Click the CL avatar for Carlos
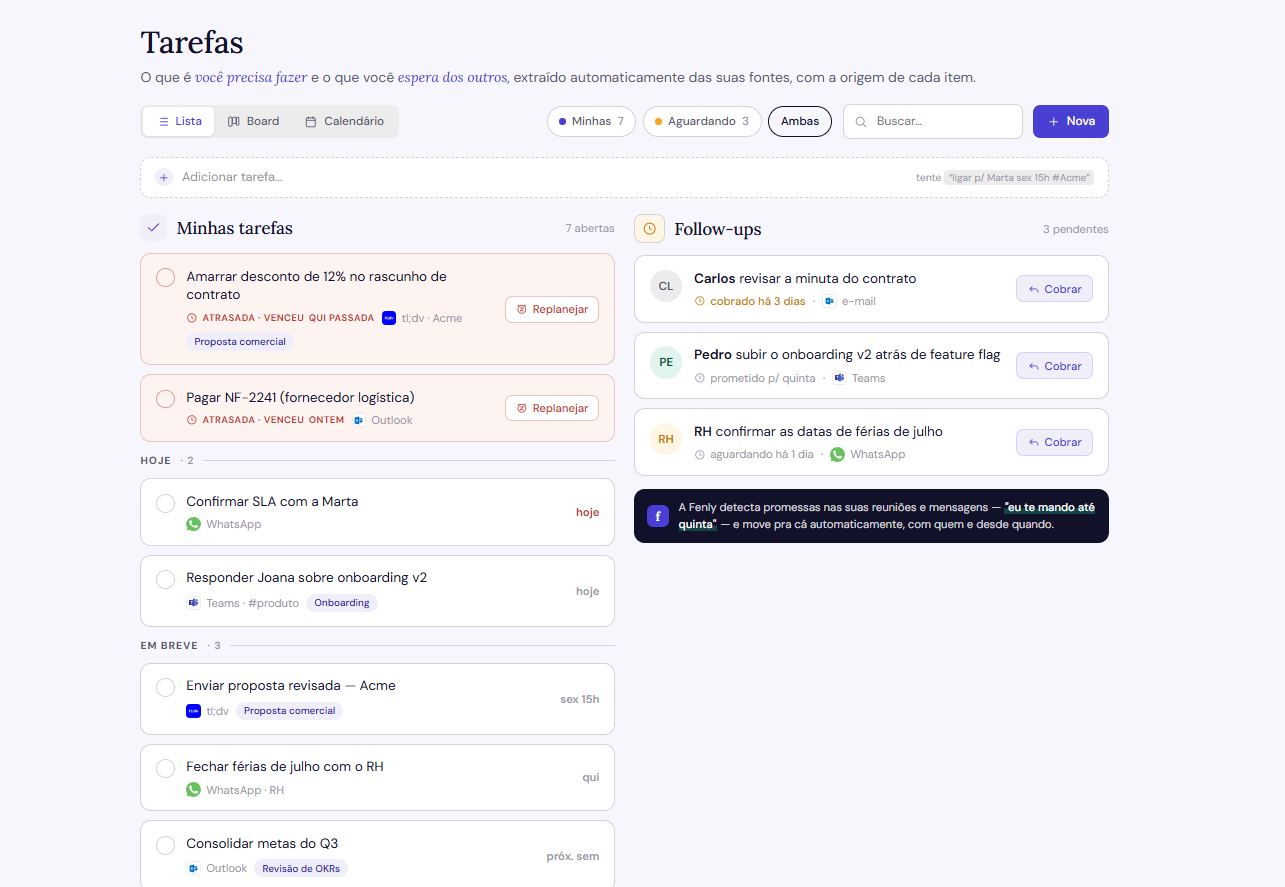The height and width of the screenshot is (887, 1285). point(666,286)
